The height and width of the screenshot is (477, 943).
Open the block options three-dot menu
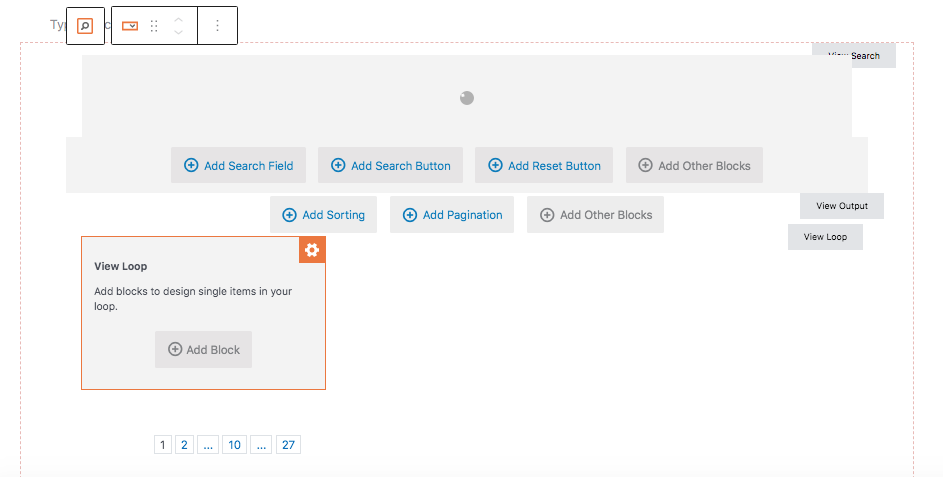tap(217, 26)
